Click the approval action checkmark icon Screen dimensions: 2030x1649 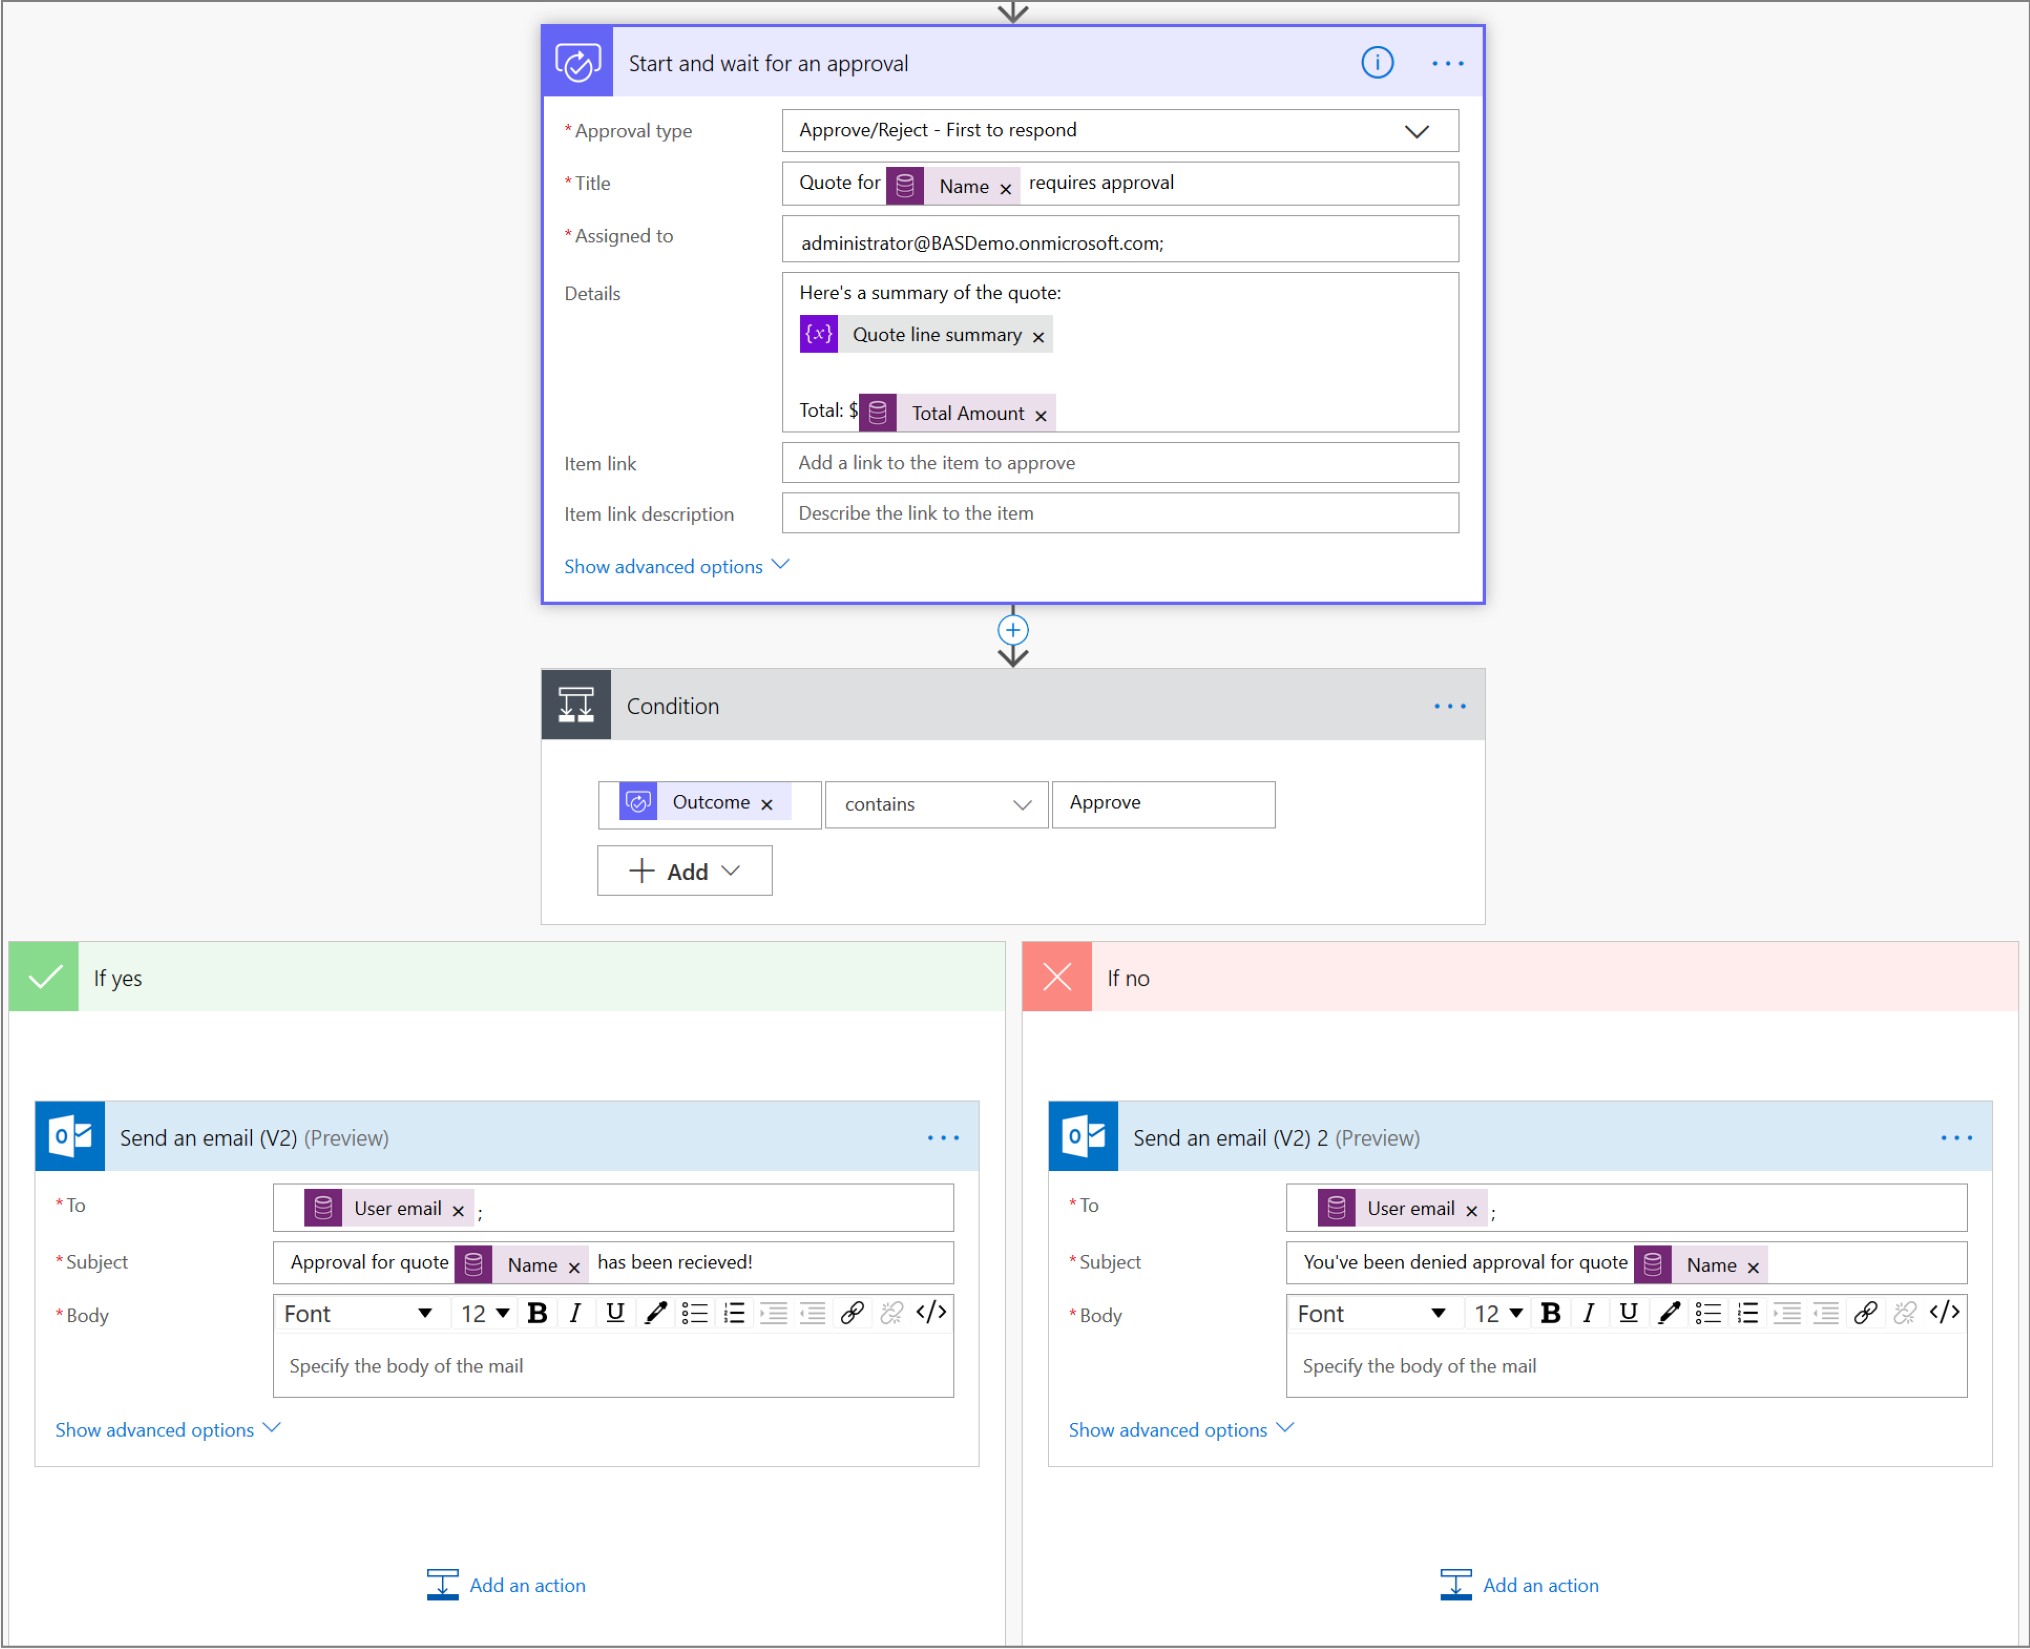click(580, 64)
